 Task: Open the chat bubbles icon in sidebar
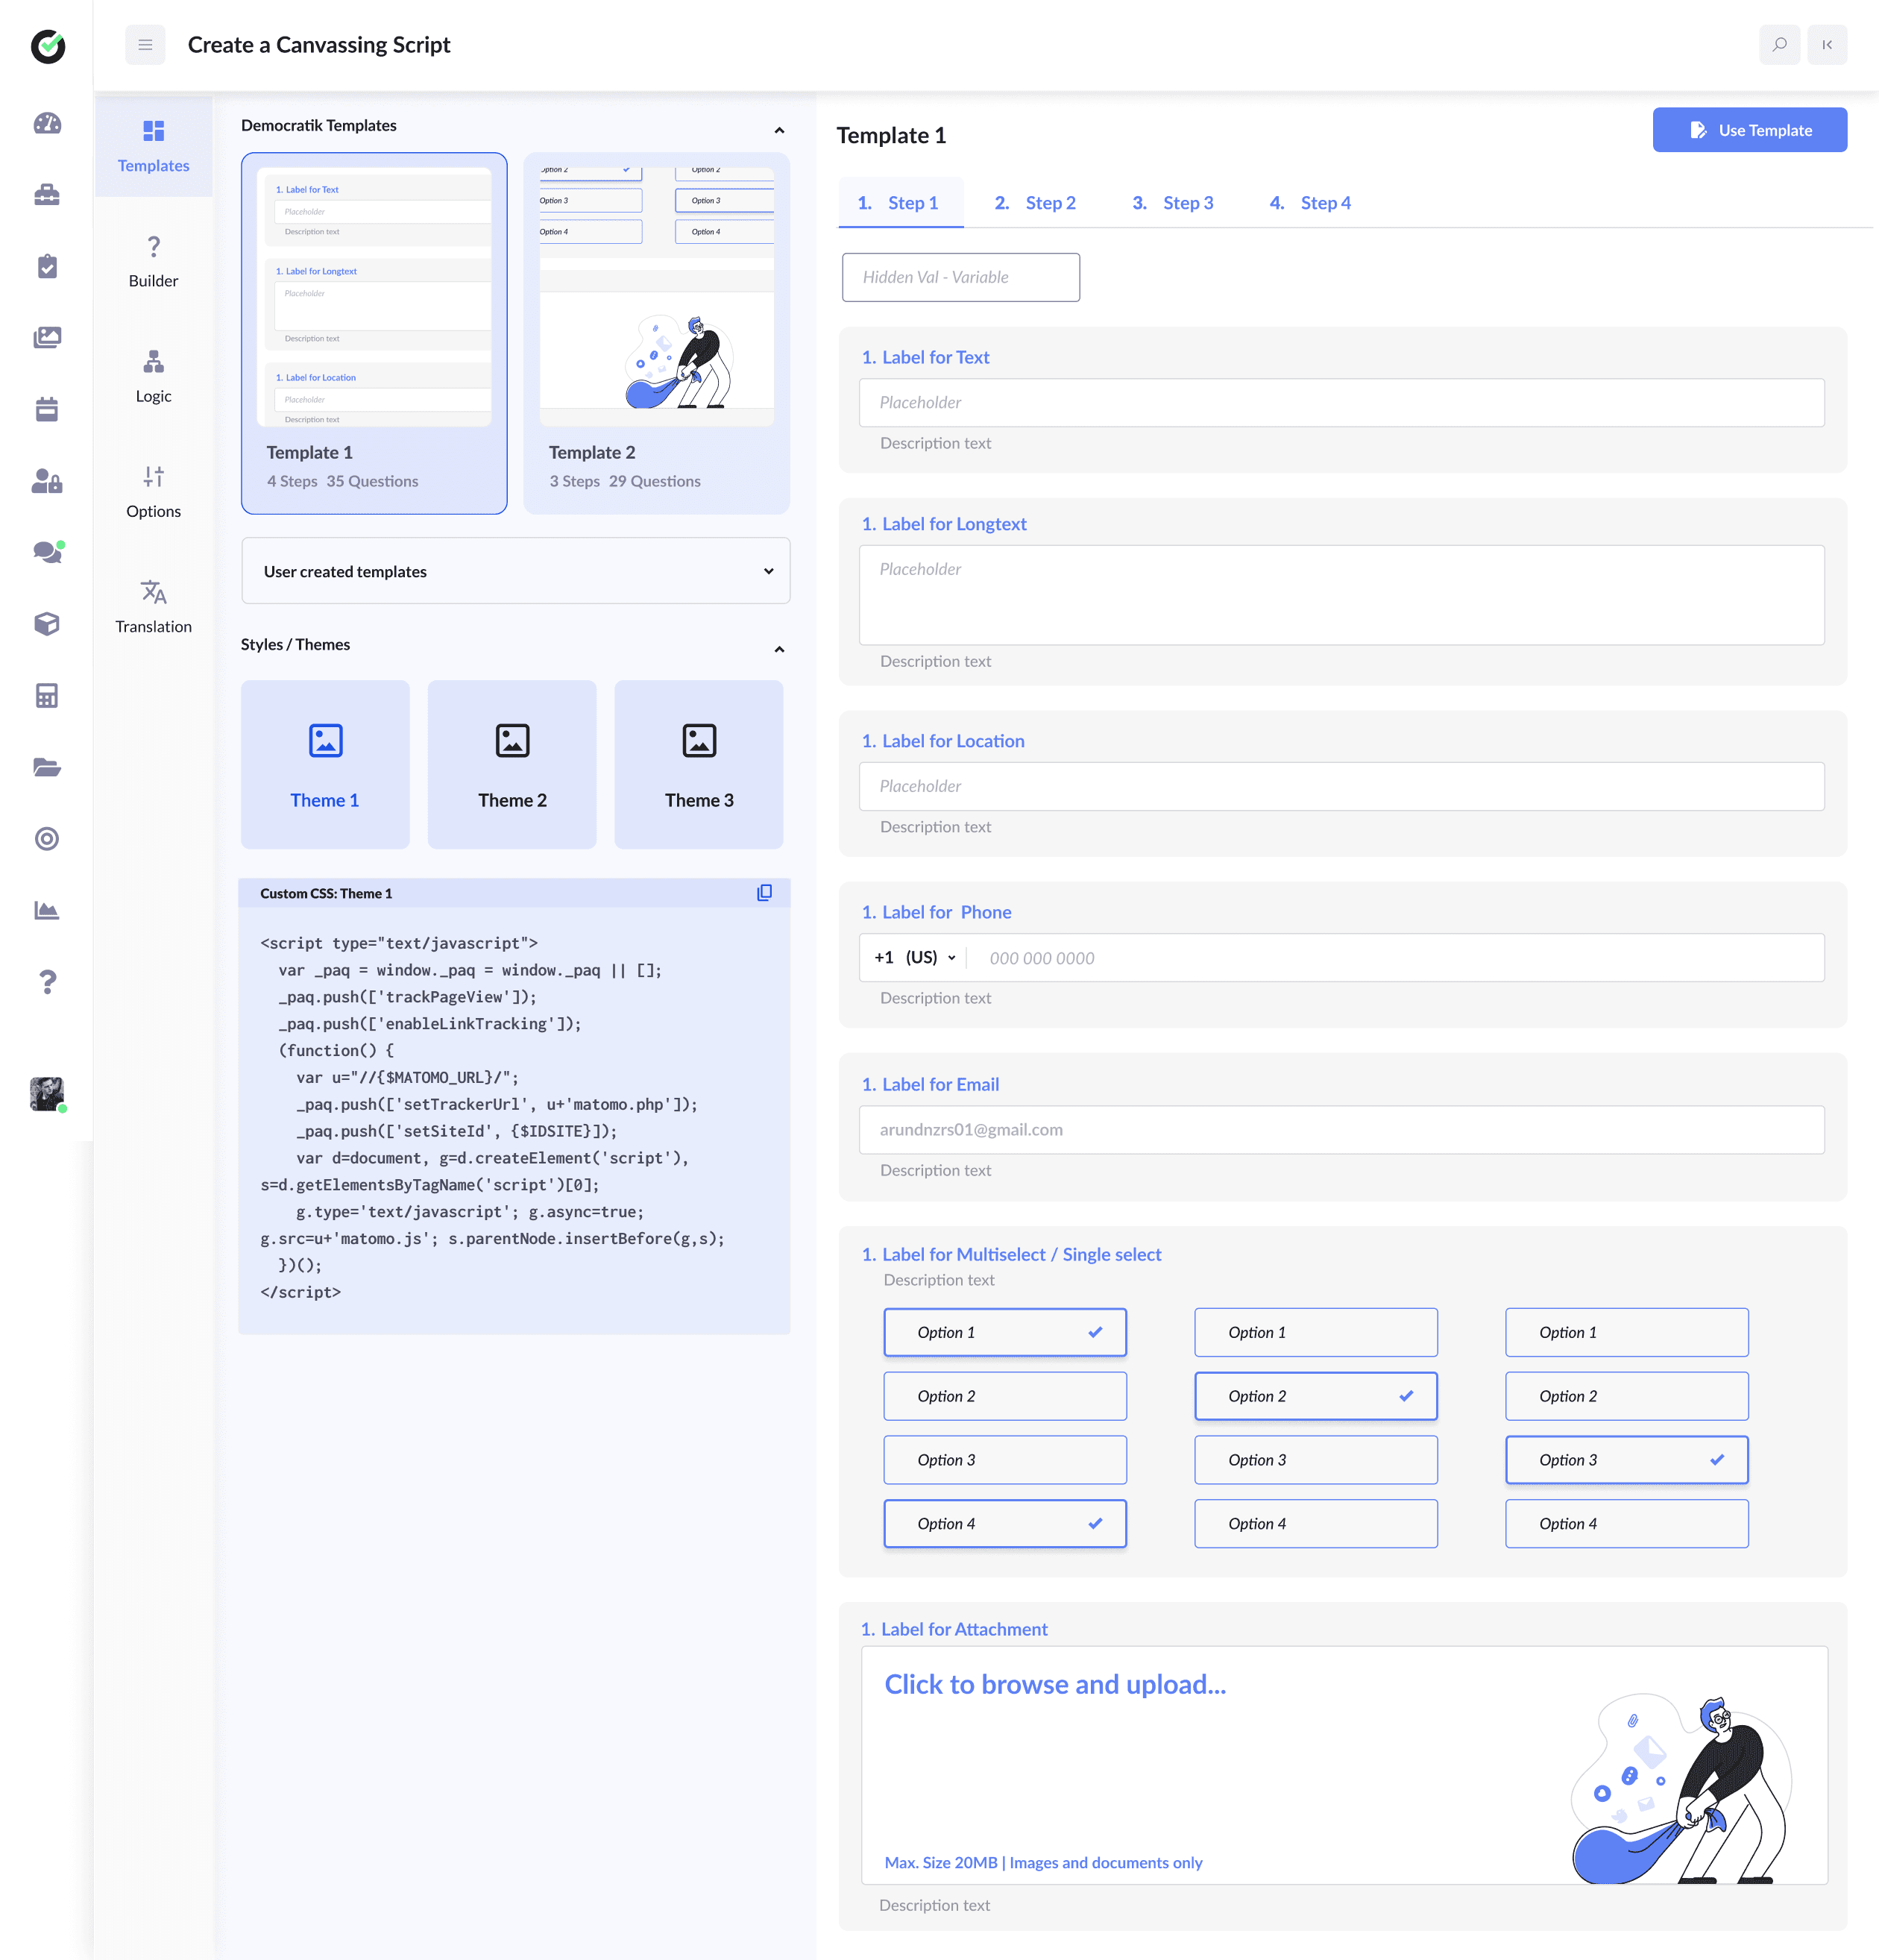[x=47, y=552]
